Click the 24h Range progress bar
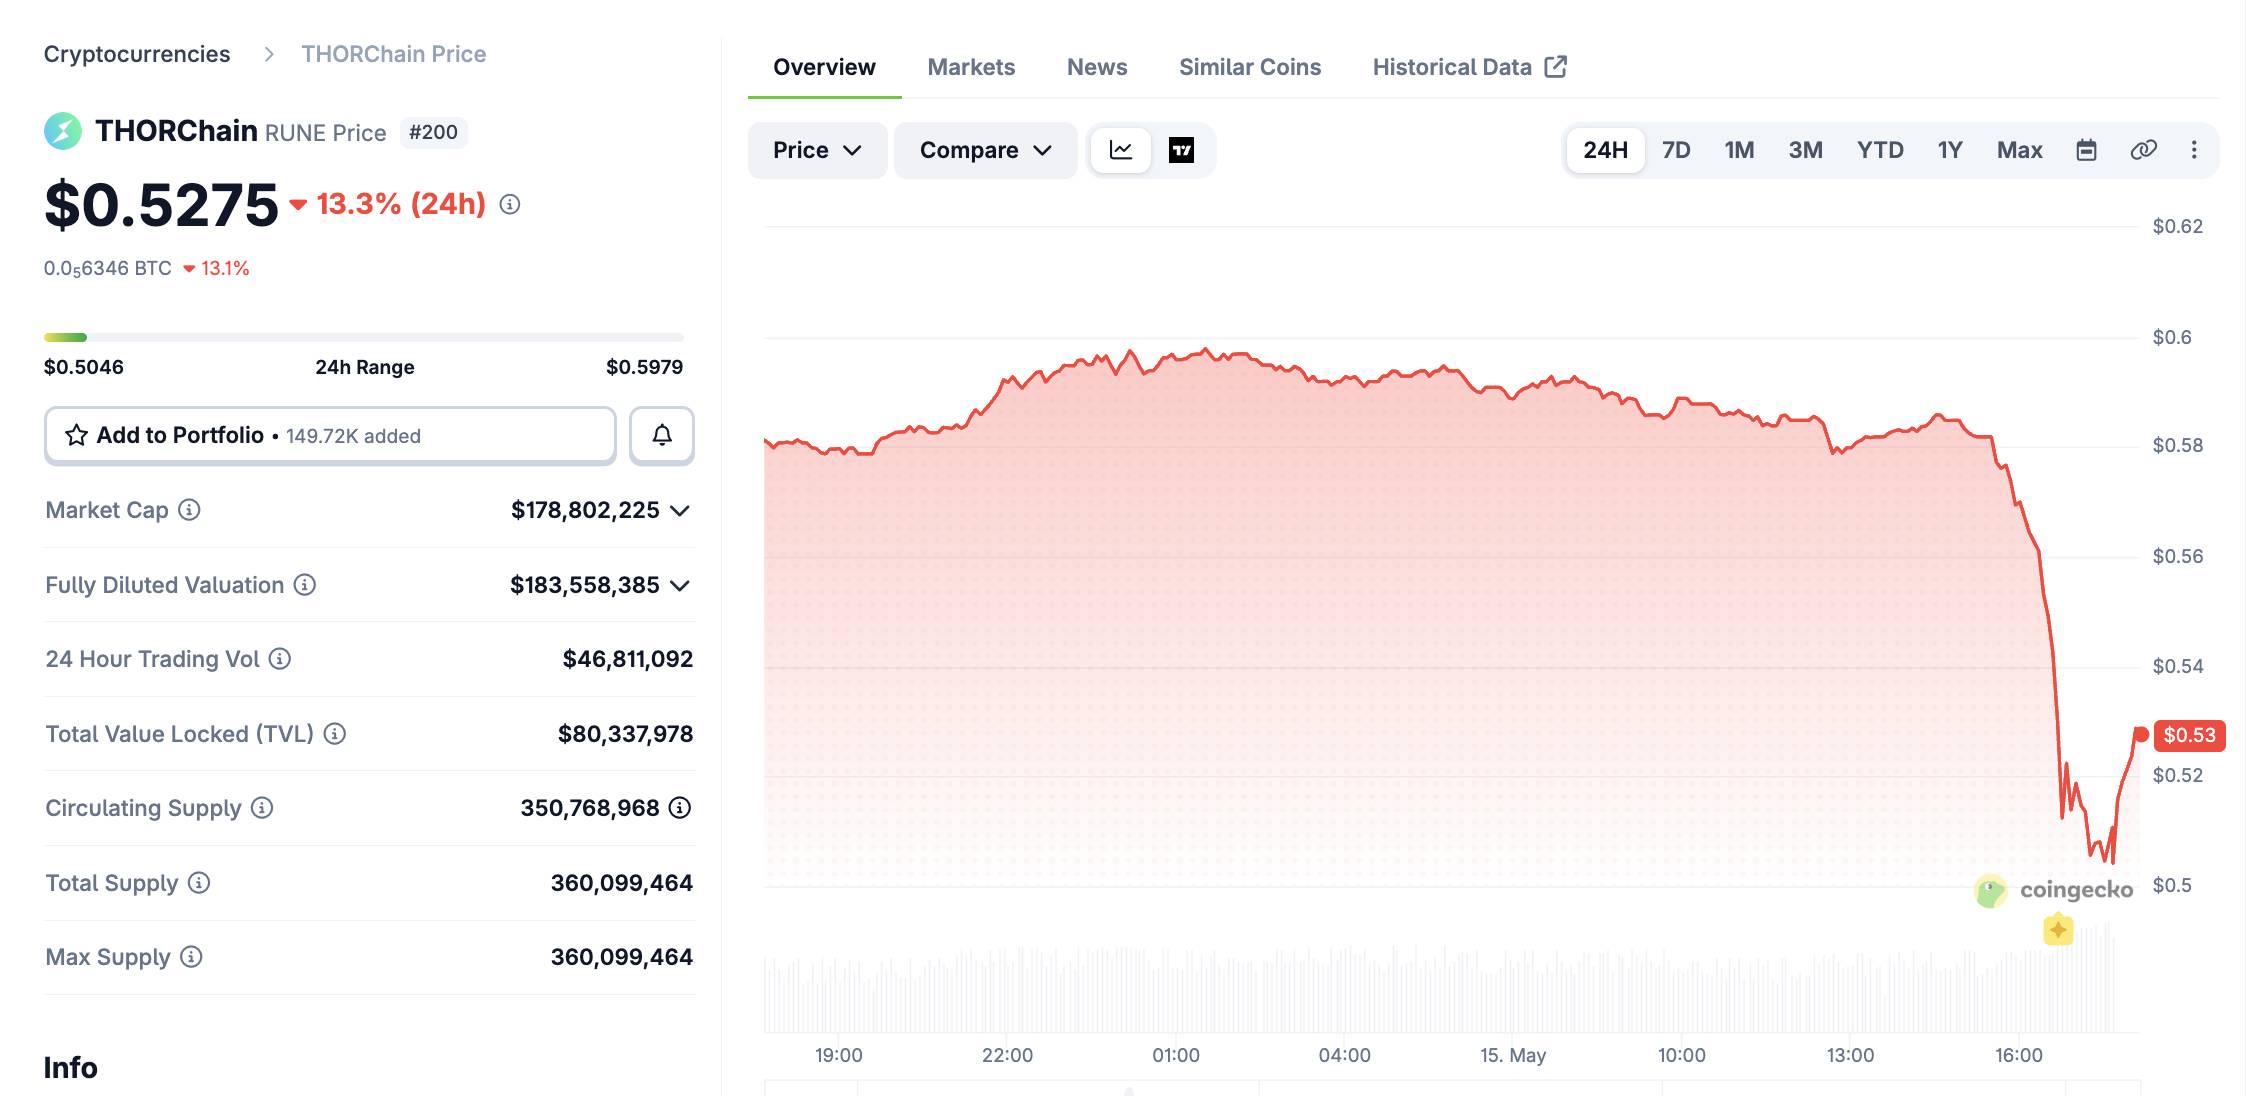 coord(364,337)
